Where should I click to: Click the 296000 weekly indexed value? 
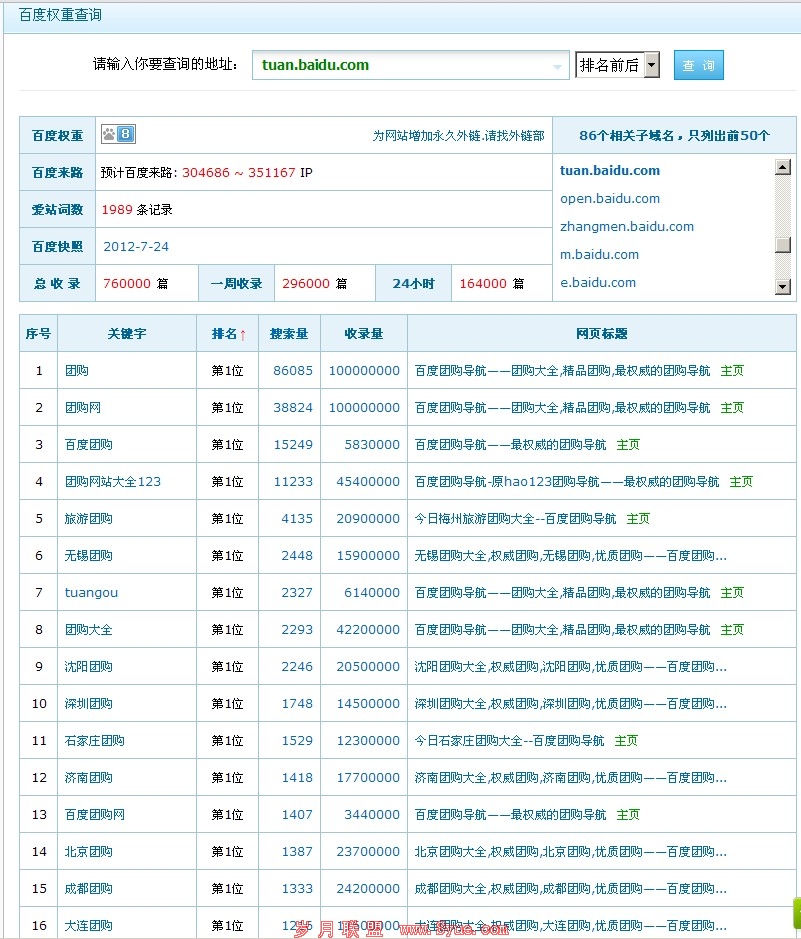coord(306,283)
